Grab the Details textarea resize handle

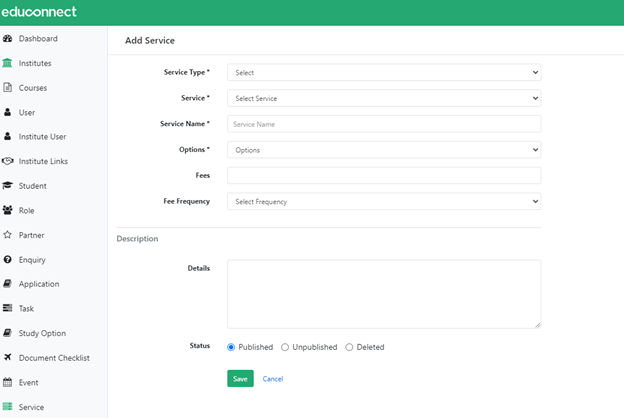pos(538,325)
